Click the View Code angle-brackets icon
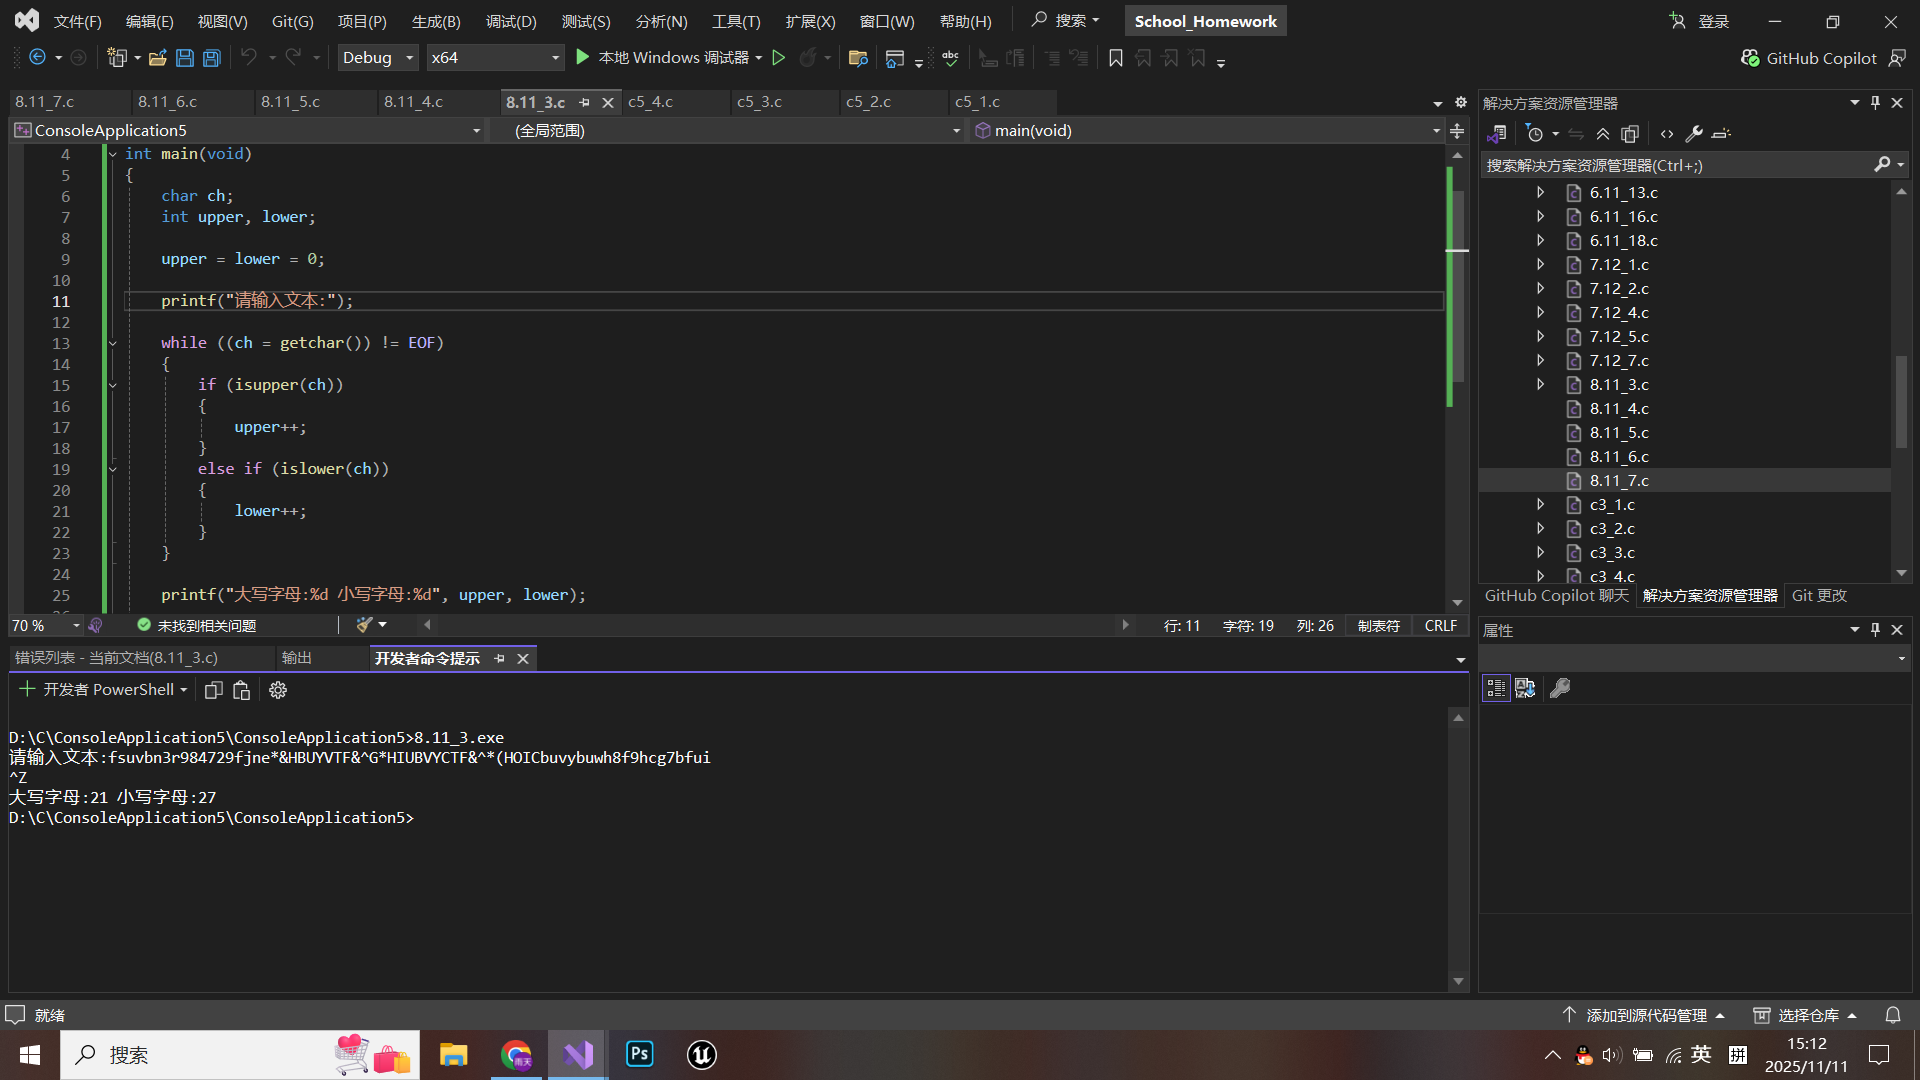Image resolution: width=1920 pixels, height=1080 pixels. point(1667,134)
